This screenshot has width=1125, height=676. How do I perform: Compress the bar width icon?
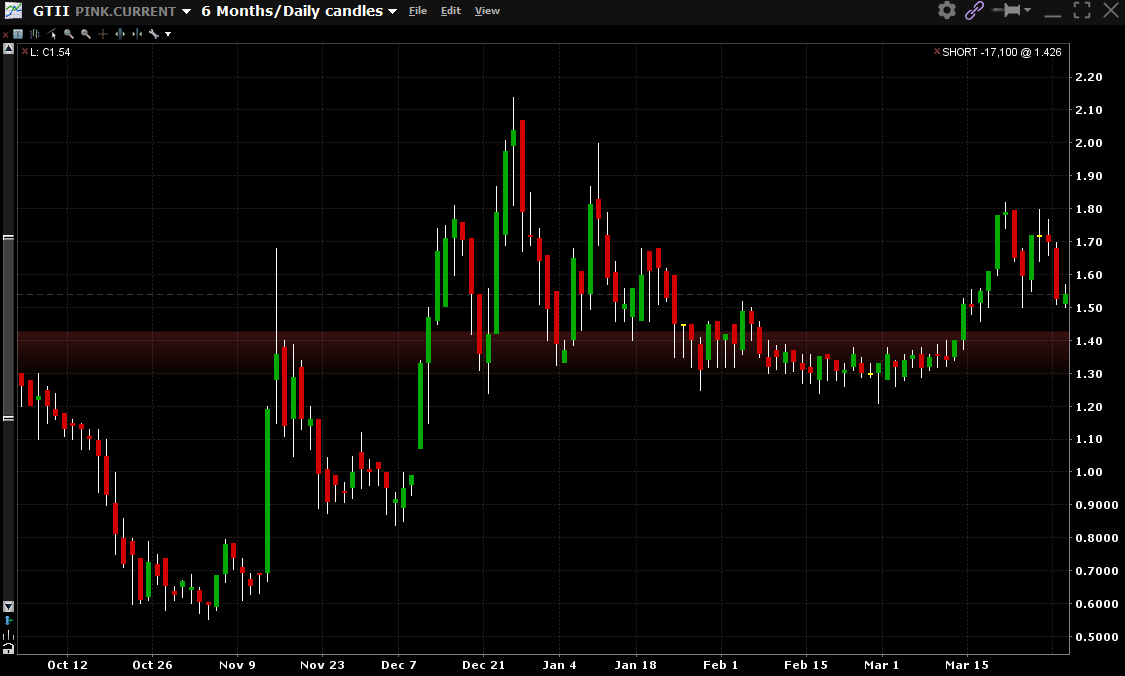[137, 34]
